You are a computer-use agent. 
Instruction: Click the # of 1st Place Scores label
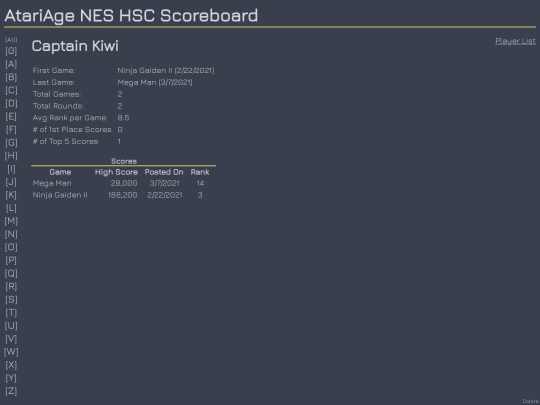click(x=72, y=129)
